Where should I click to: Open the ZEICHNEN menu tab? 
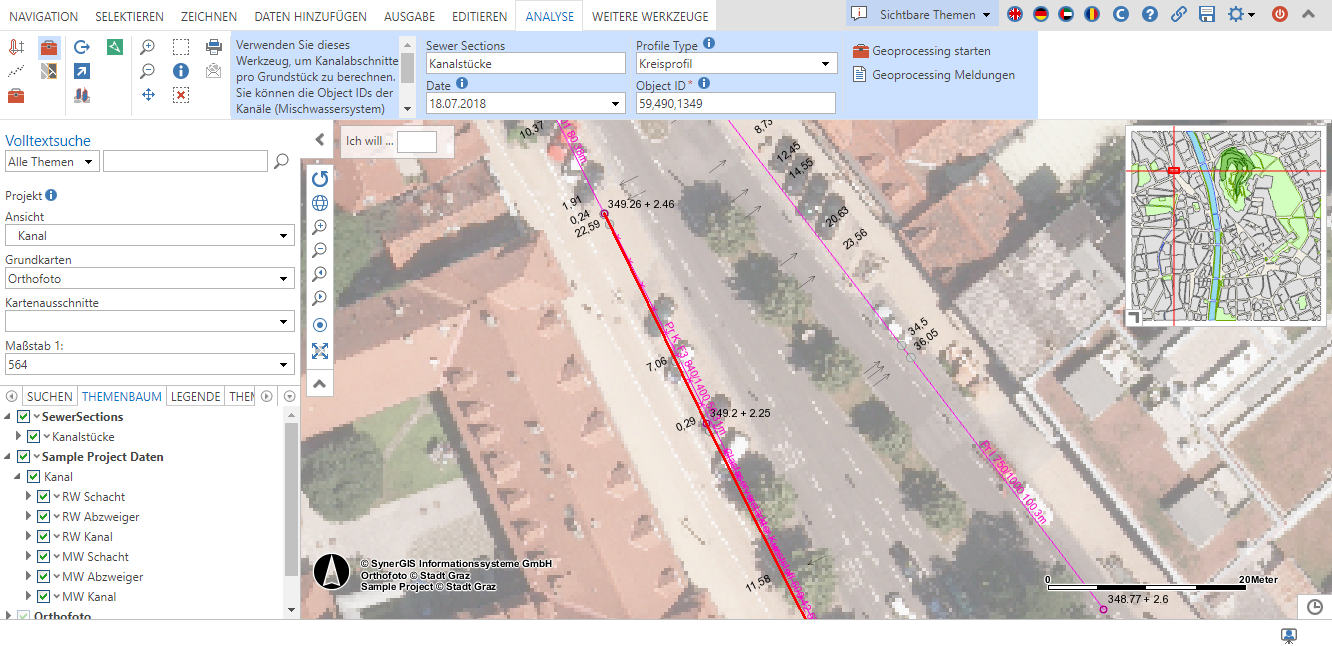(x=209, y=16)
